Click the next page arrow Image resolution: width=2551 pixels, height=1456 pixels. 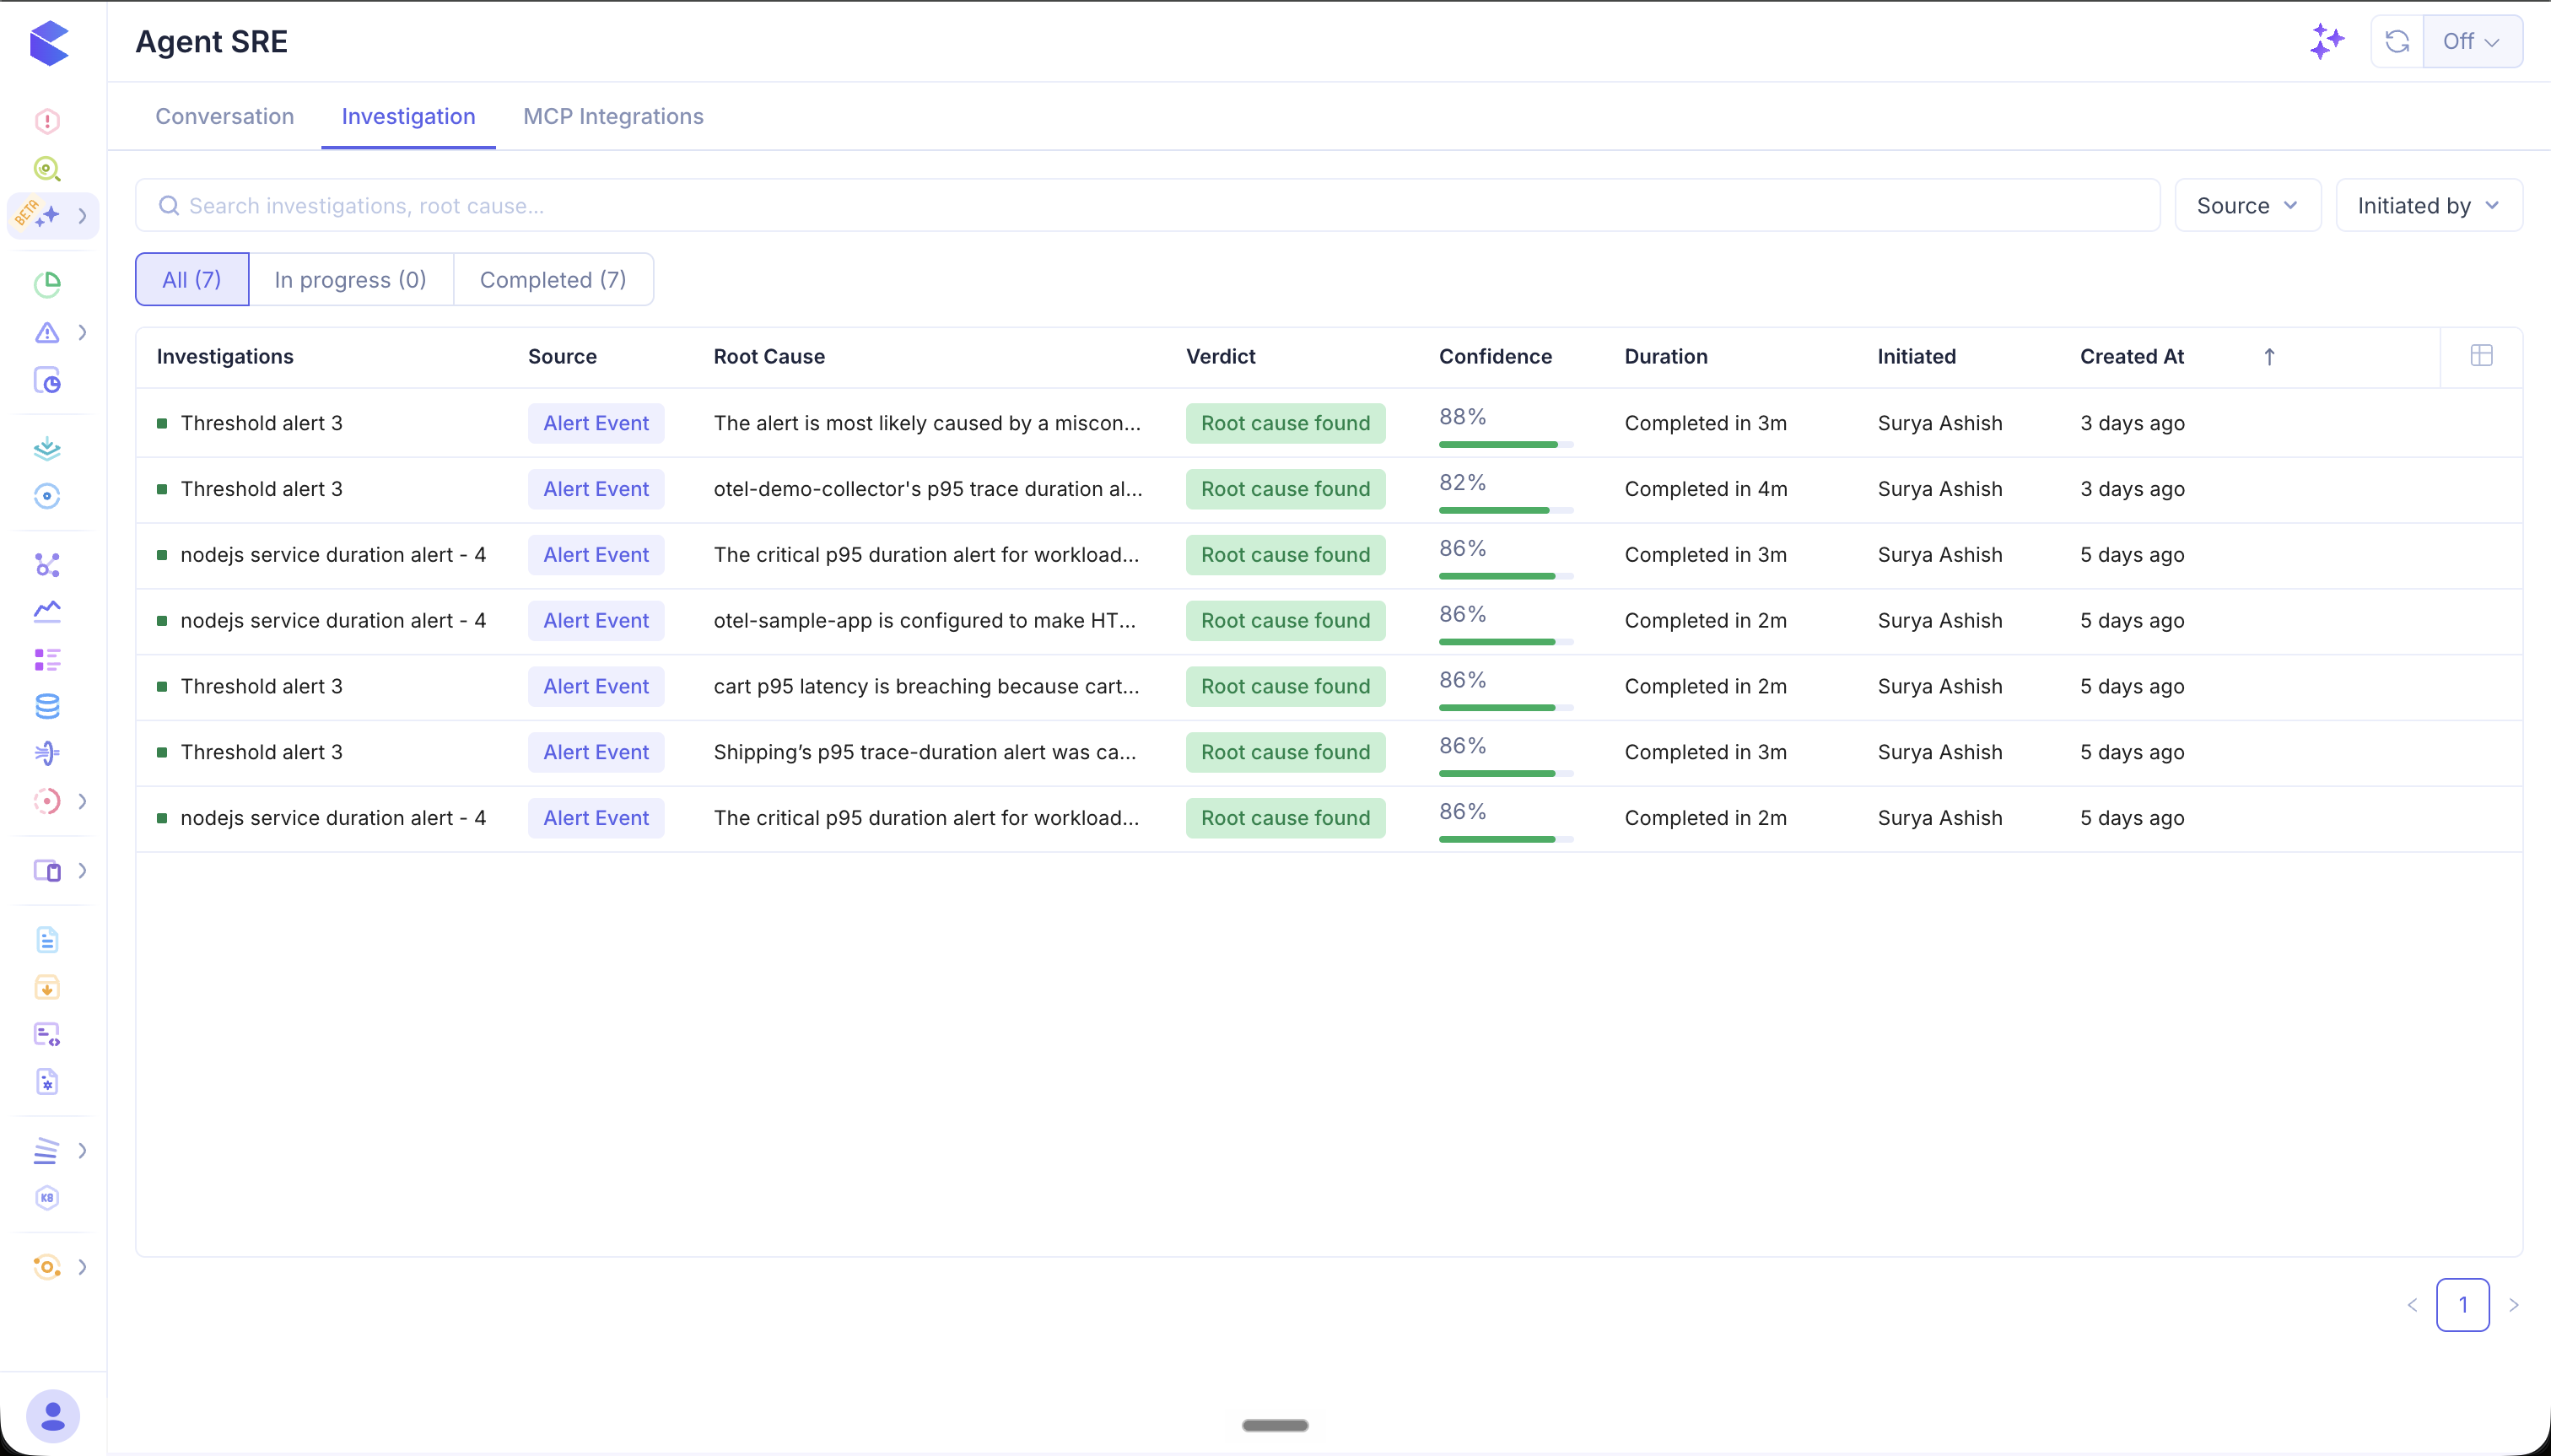click(x=2513, y=1304)
